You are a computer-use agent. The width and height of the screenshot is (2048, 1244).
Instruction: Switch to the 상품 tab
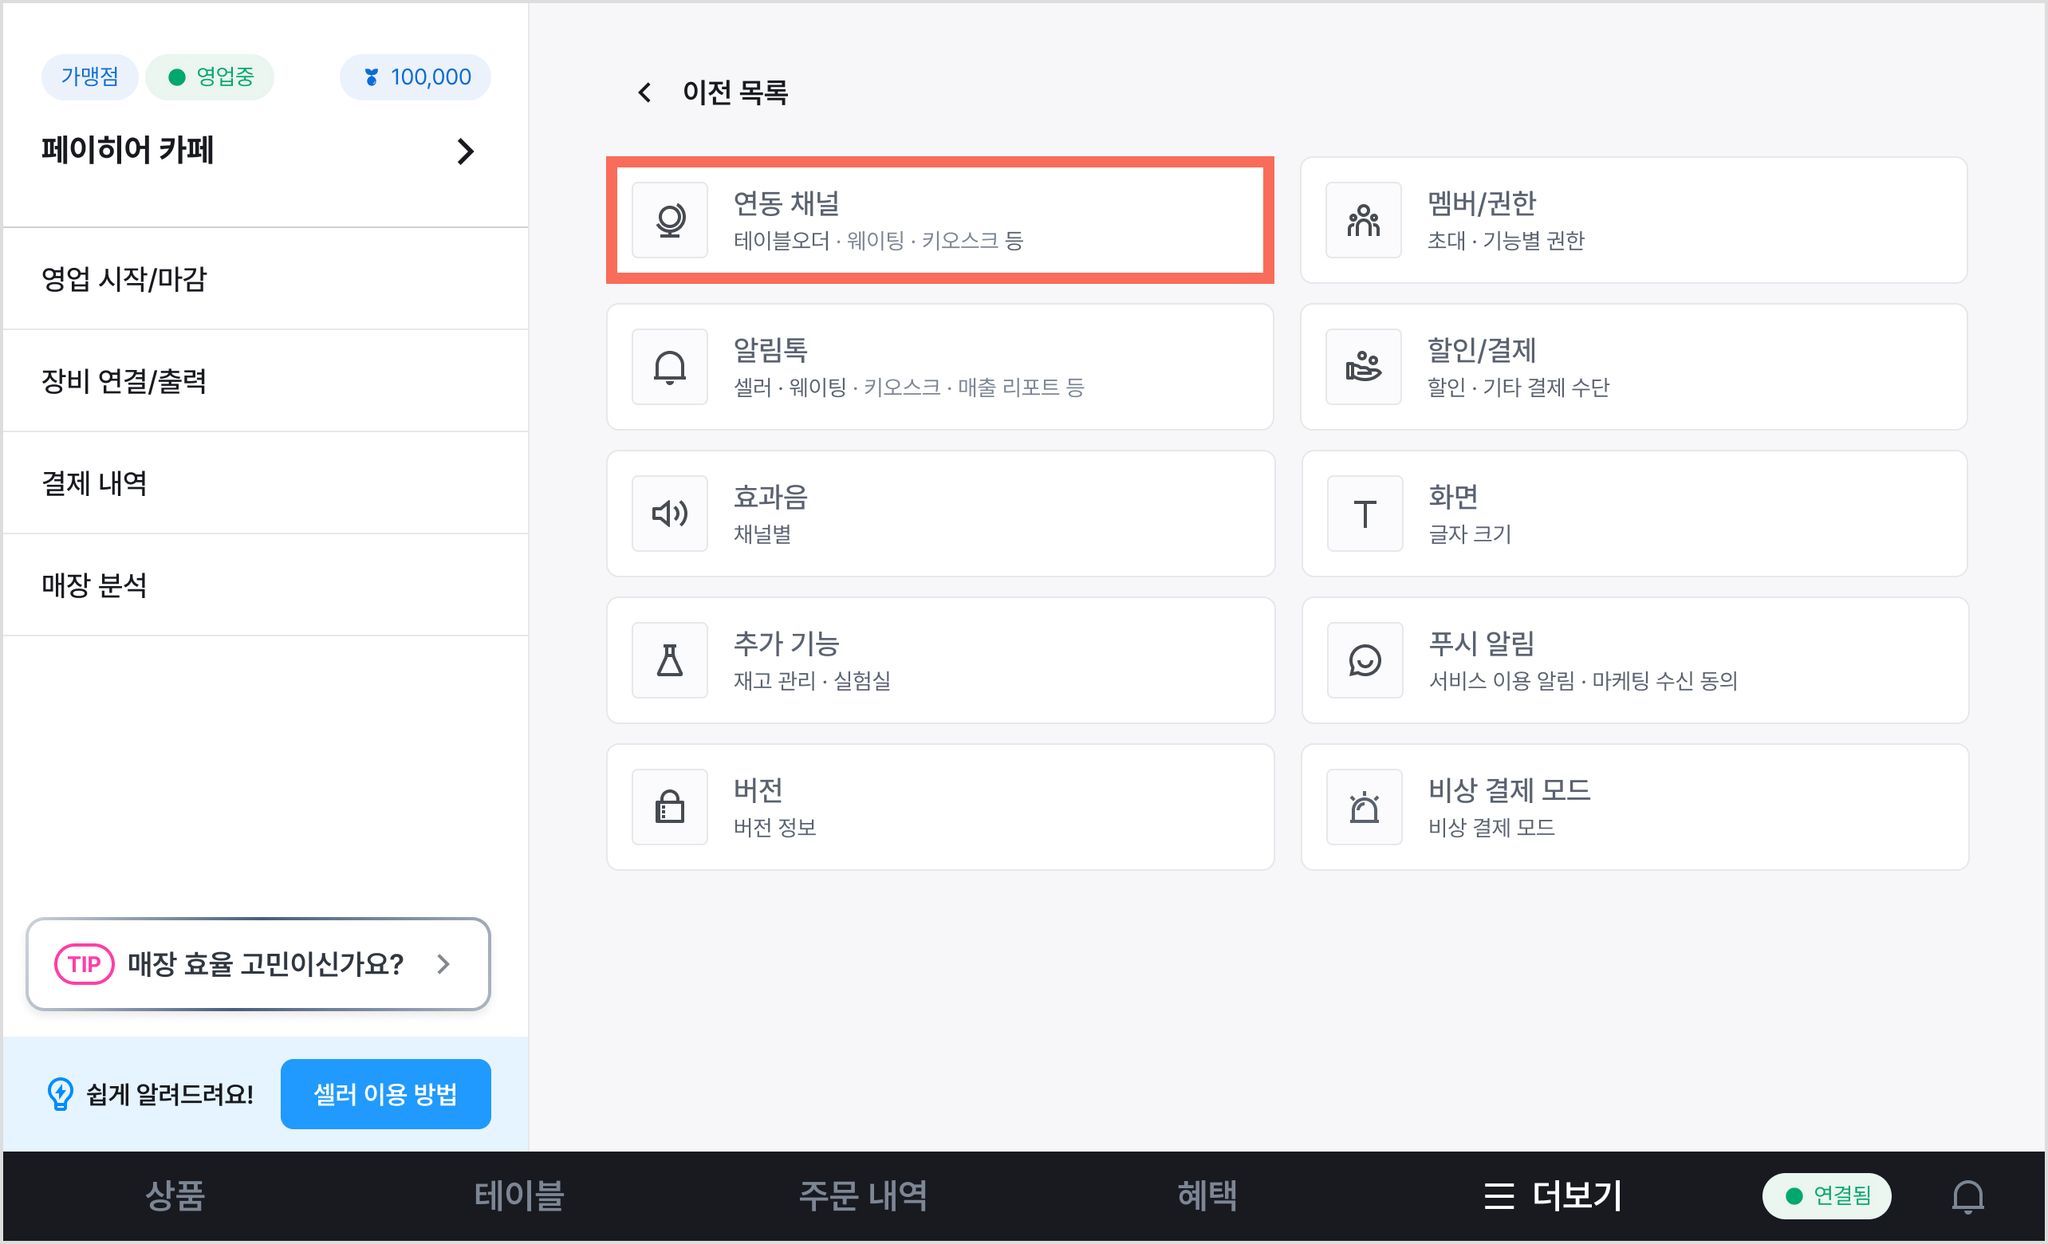(175, 1196)
